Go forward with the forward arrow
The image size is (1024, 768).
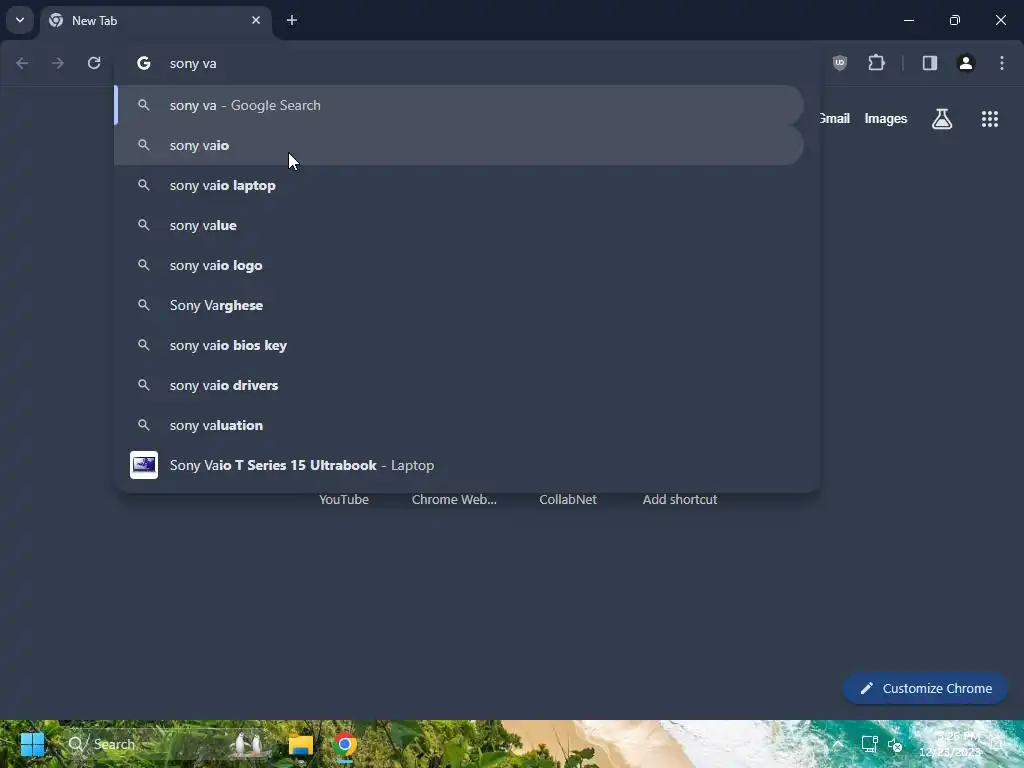coord(58,63)
